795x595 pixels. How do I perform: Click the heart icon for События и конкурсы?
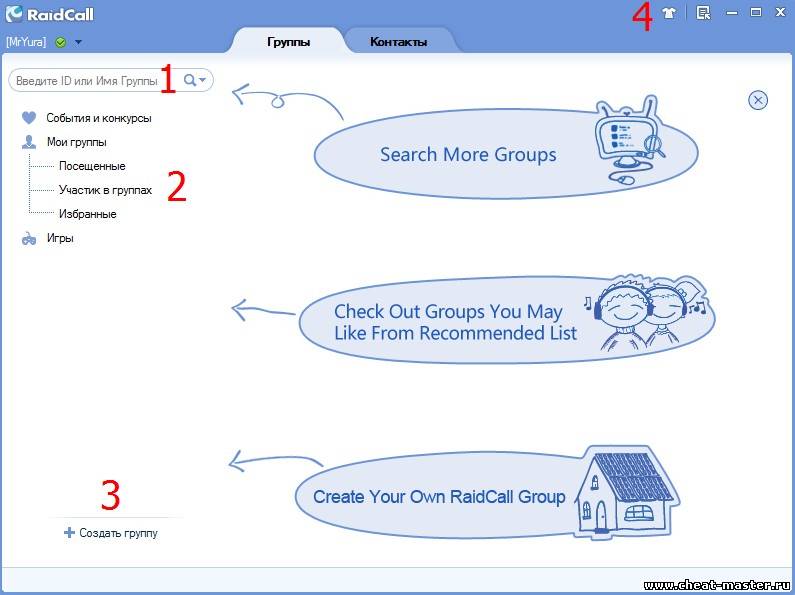point(29,118)
